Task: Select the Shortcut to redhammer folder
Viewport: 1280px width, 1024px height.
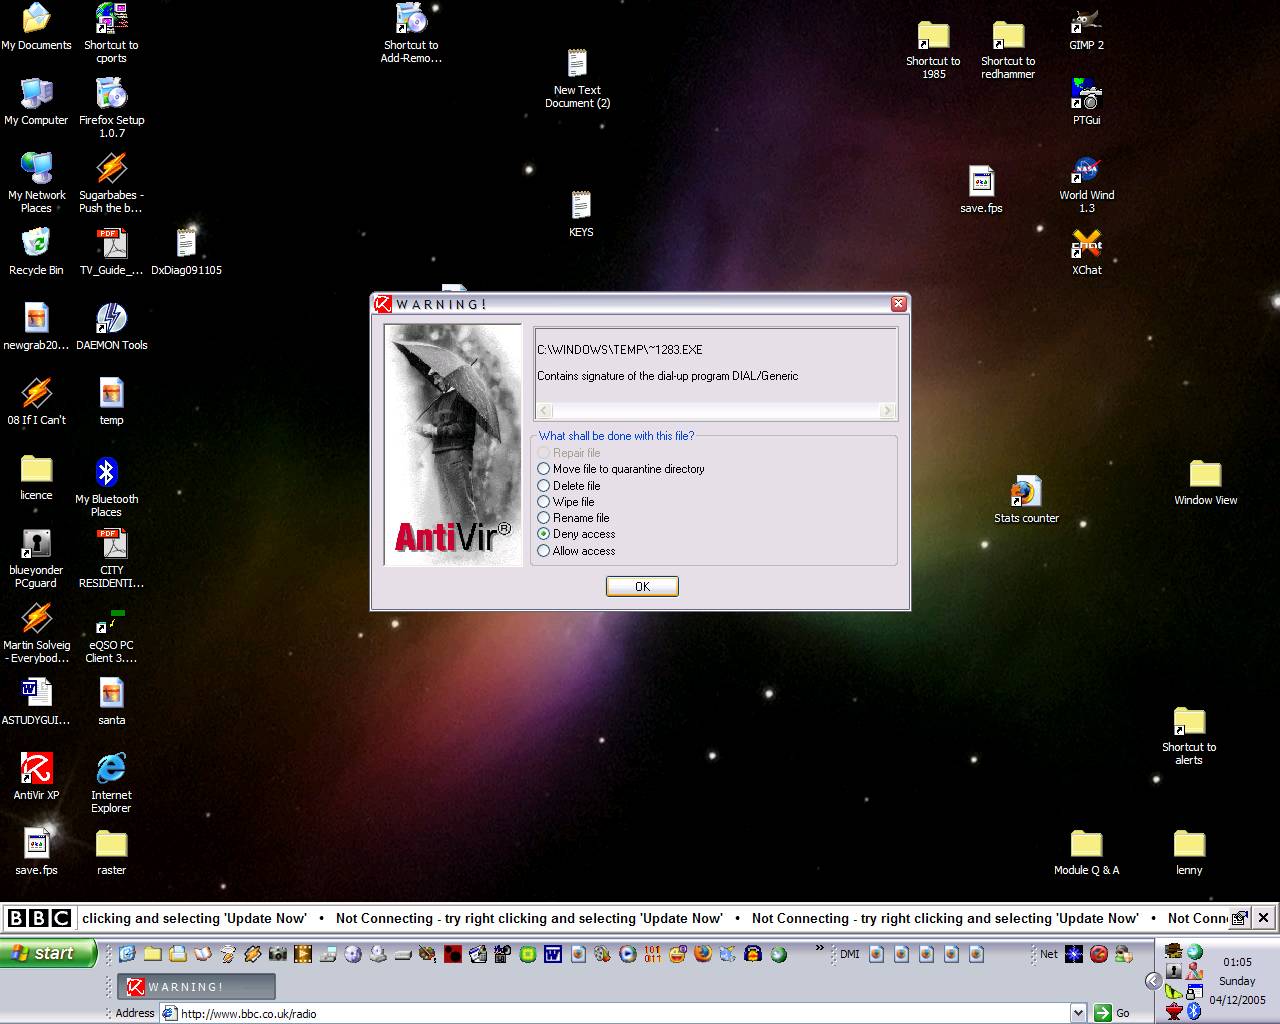Action: (1007, 50)
